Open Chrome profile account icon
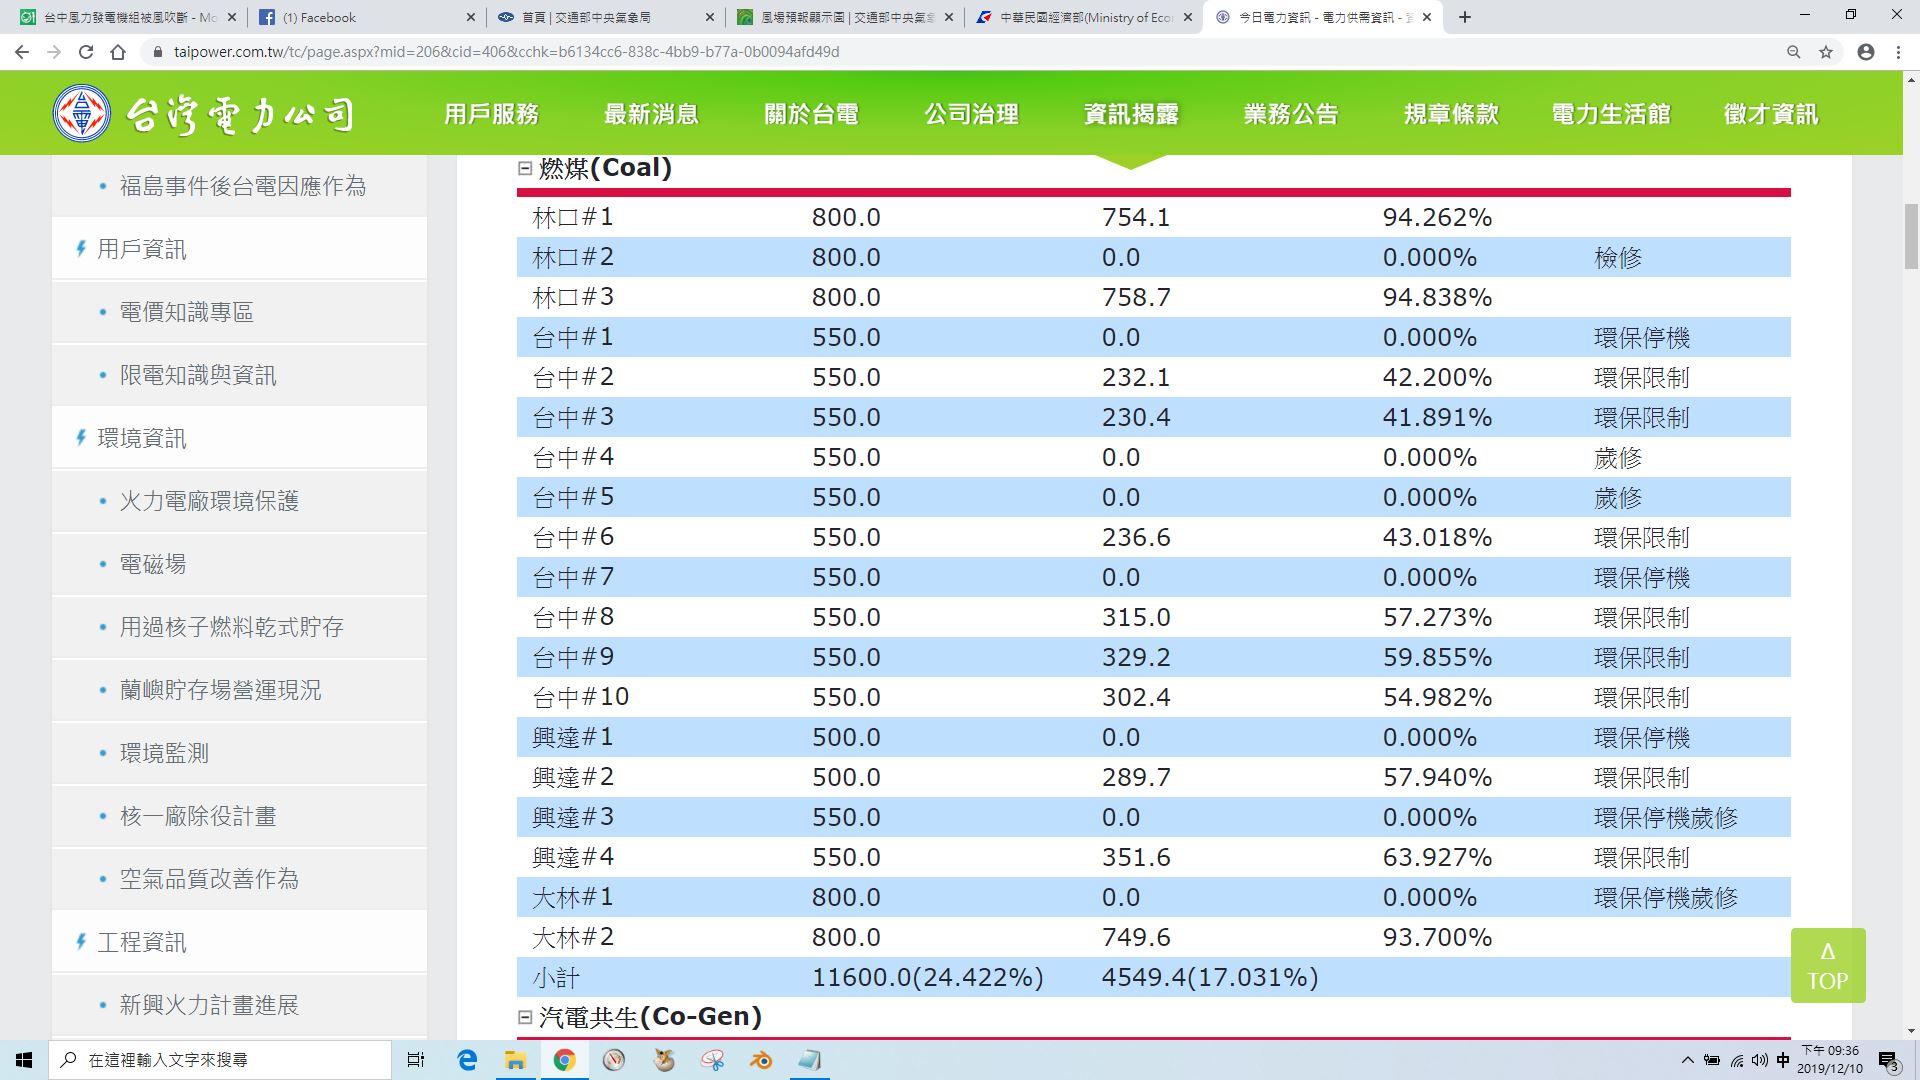 pos(1866,52)
